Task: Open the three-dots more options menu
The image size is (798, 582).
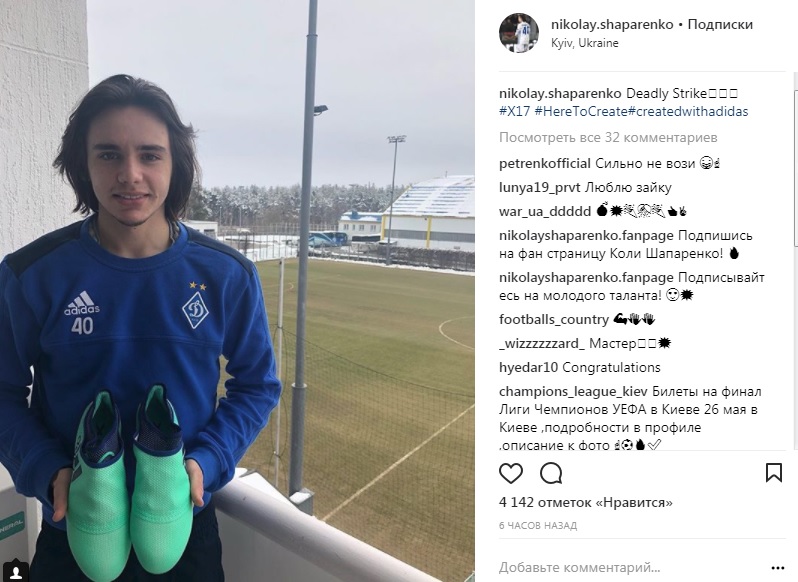Action: pos(778,568)
